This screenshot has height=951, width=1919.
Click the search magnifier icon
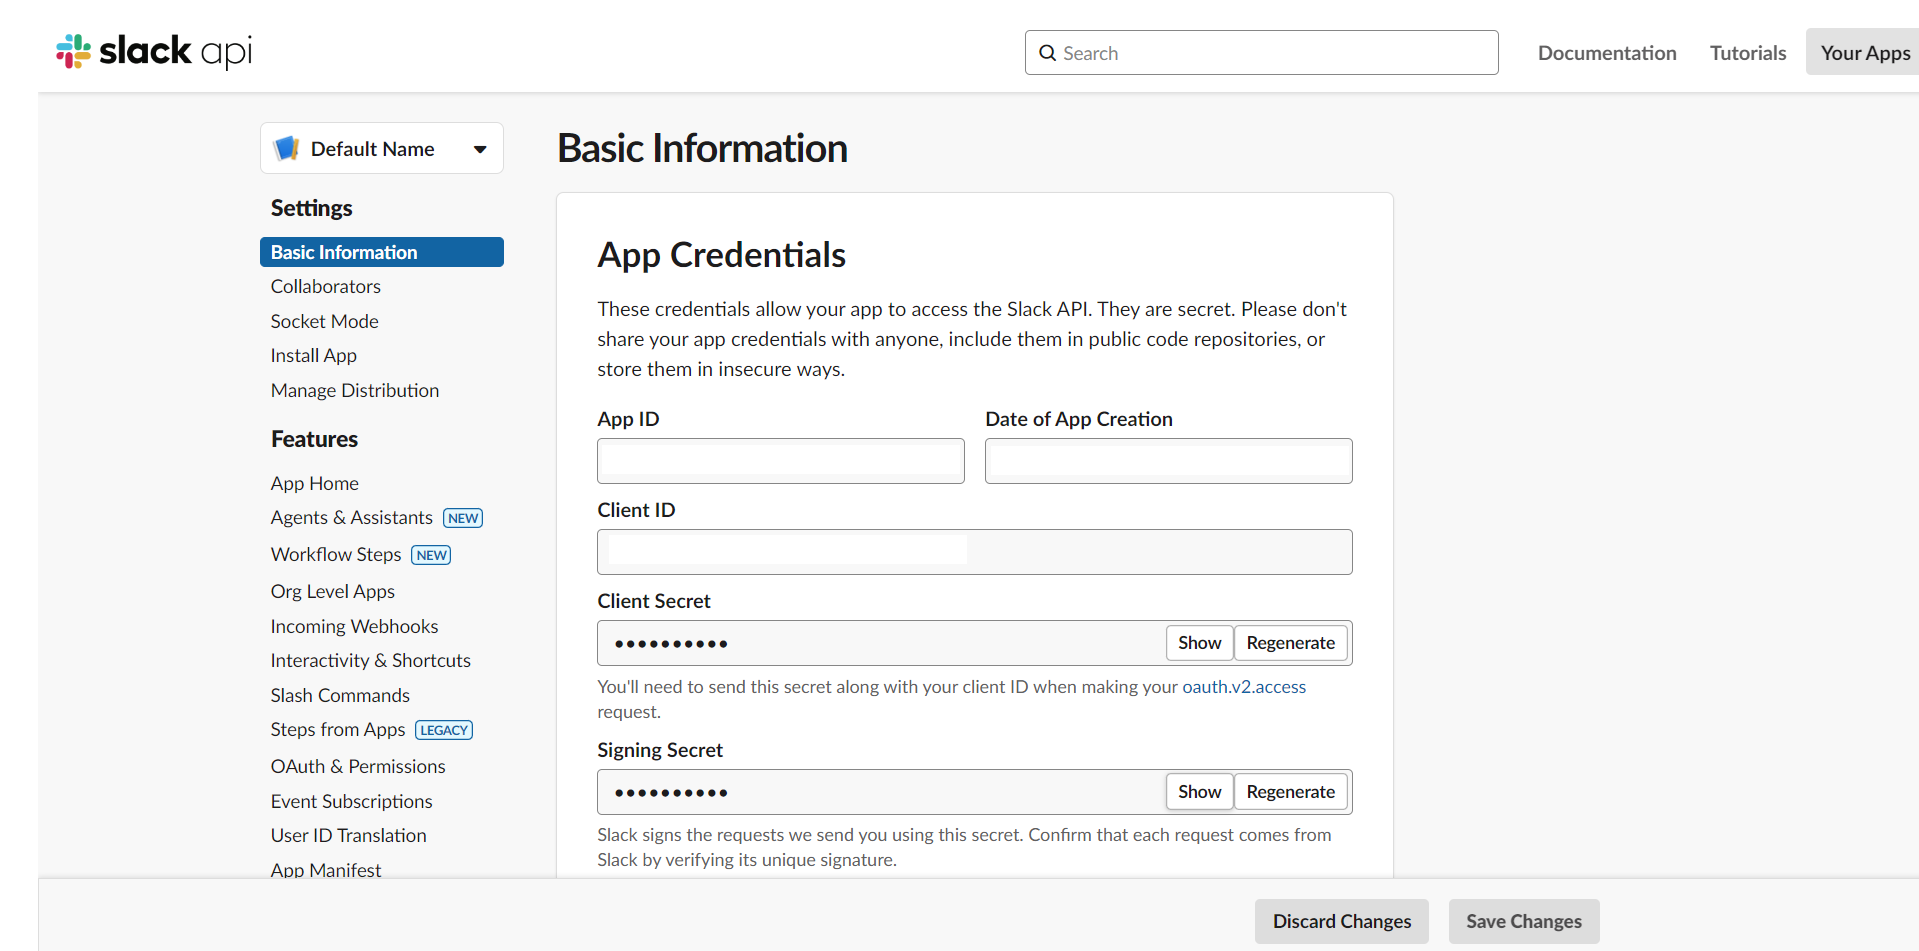[1047, 52]
